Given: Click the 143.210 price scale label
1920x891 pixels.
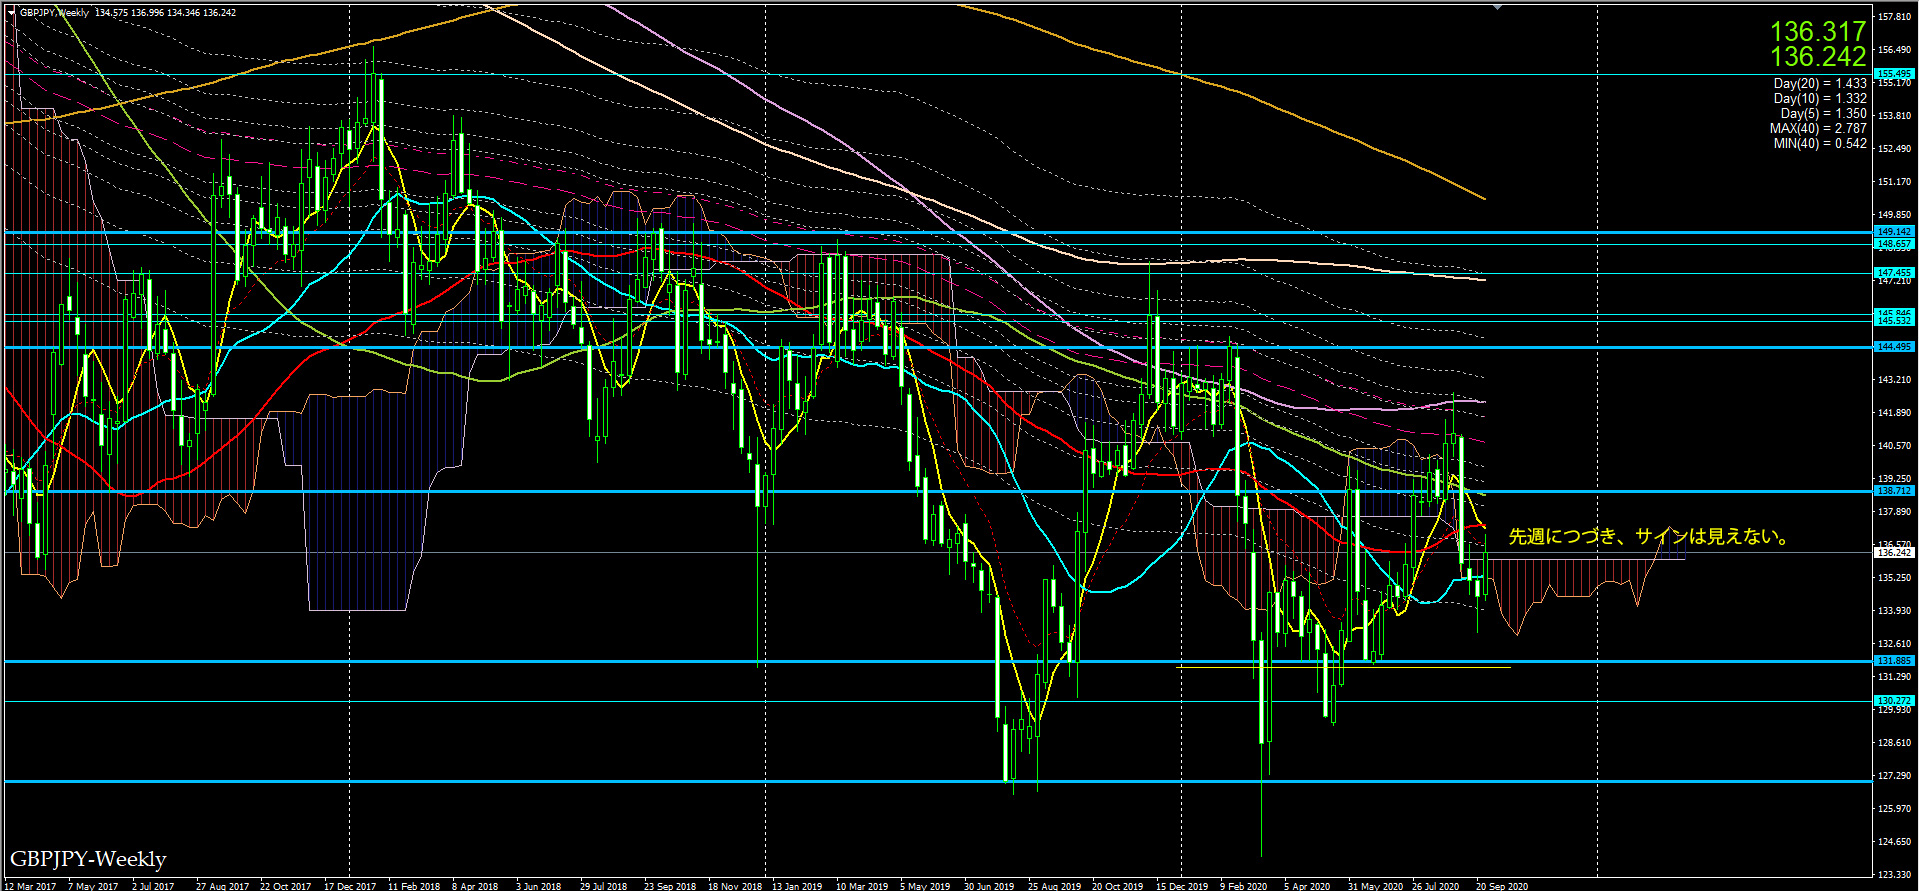Looking at the screenshot, I should [1895, 380].
